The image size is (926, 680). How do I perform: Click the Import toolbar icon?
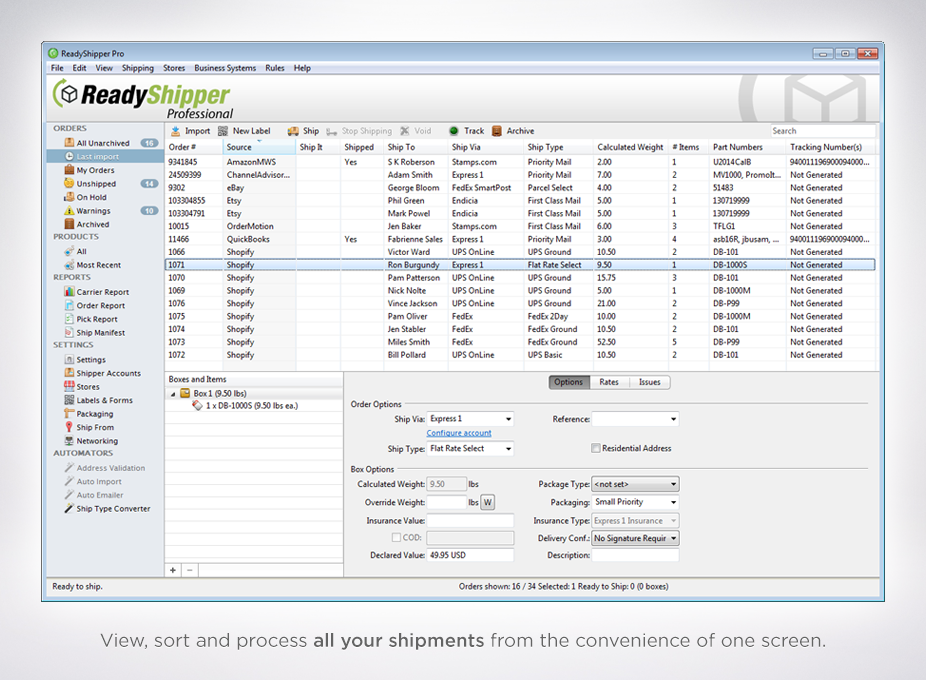(x=175, y=131)
